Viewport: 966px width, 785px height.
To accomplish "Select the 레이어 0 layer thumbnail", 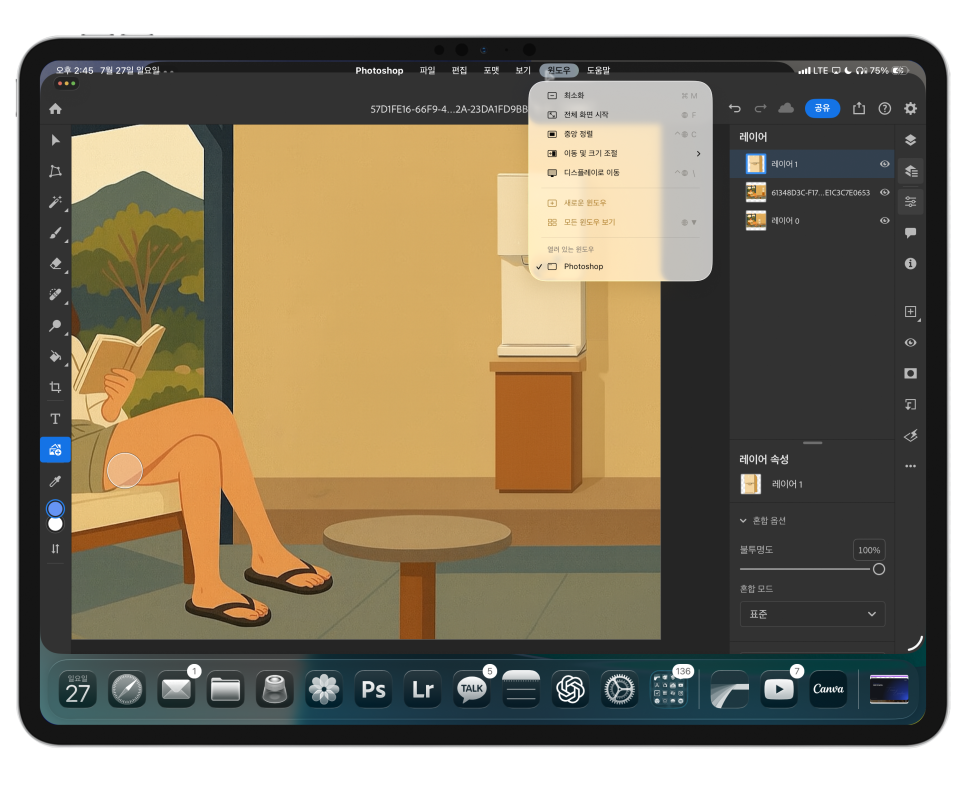I will click(756, 221).
